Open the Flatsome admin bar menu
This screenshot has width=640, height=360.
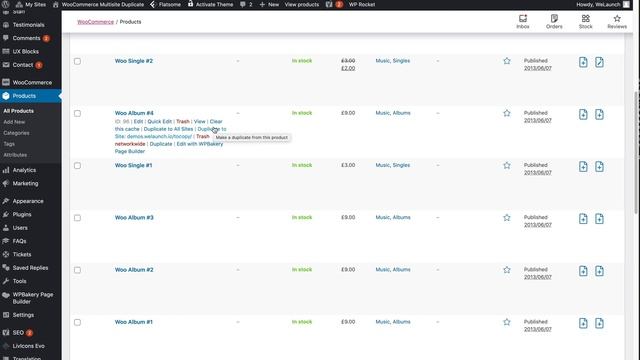[165, 4]
